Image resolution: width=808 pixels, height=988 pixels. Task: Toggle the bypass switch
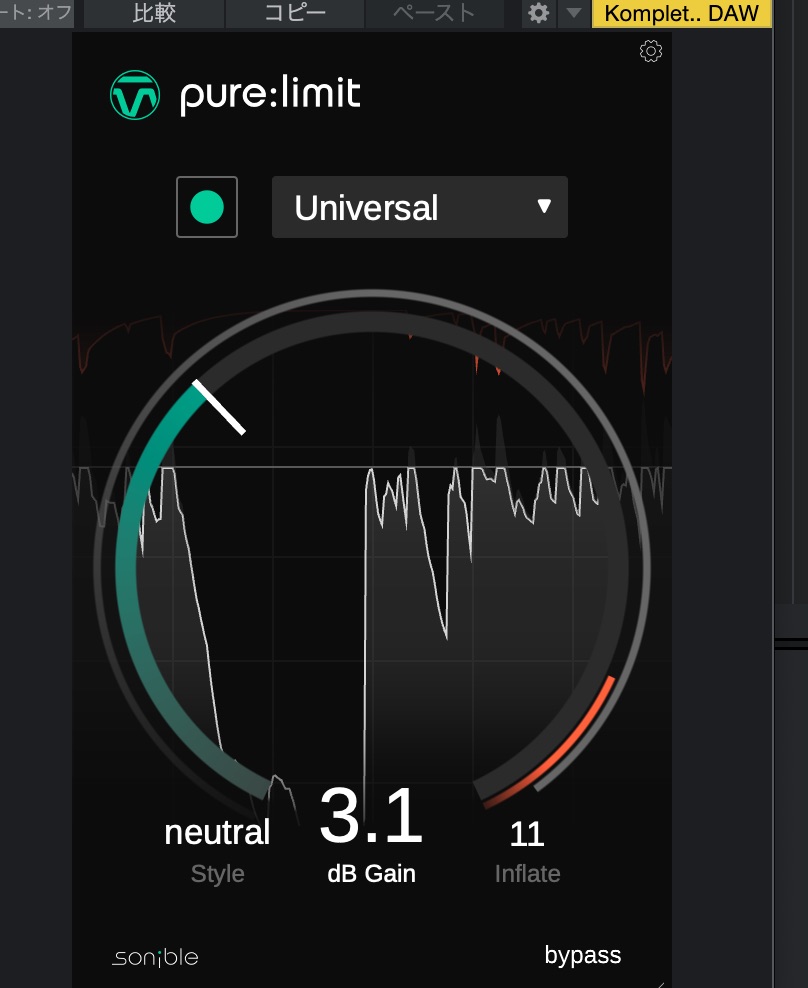[583, 955]
